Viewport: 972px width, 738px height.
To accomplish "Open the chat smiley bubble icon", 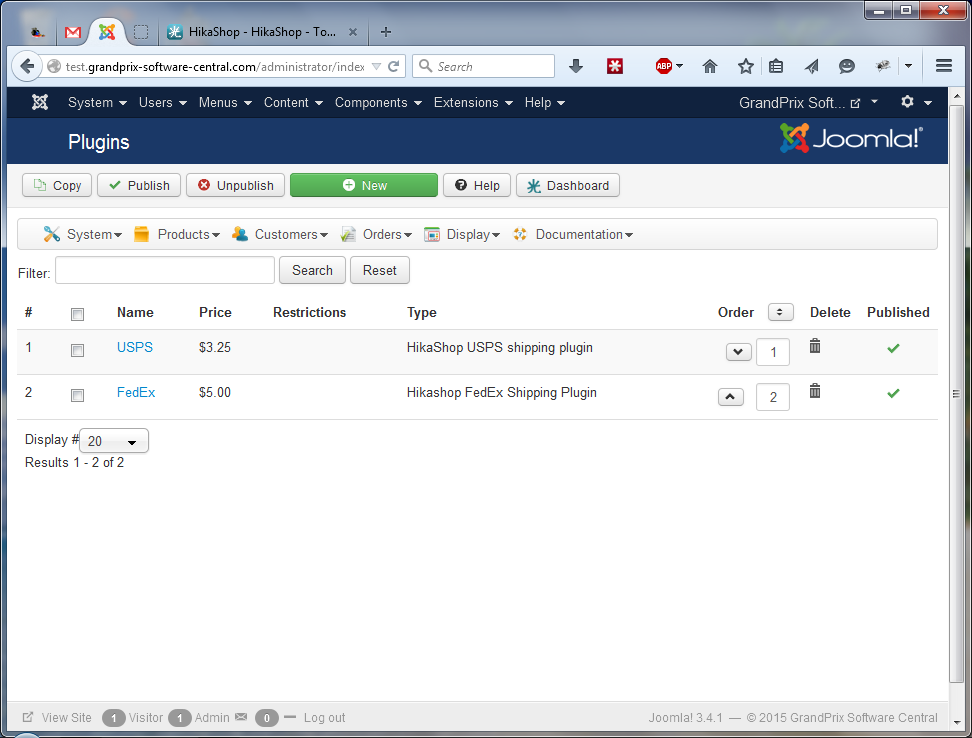I will pyautogui.click(x=847, y=66).
